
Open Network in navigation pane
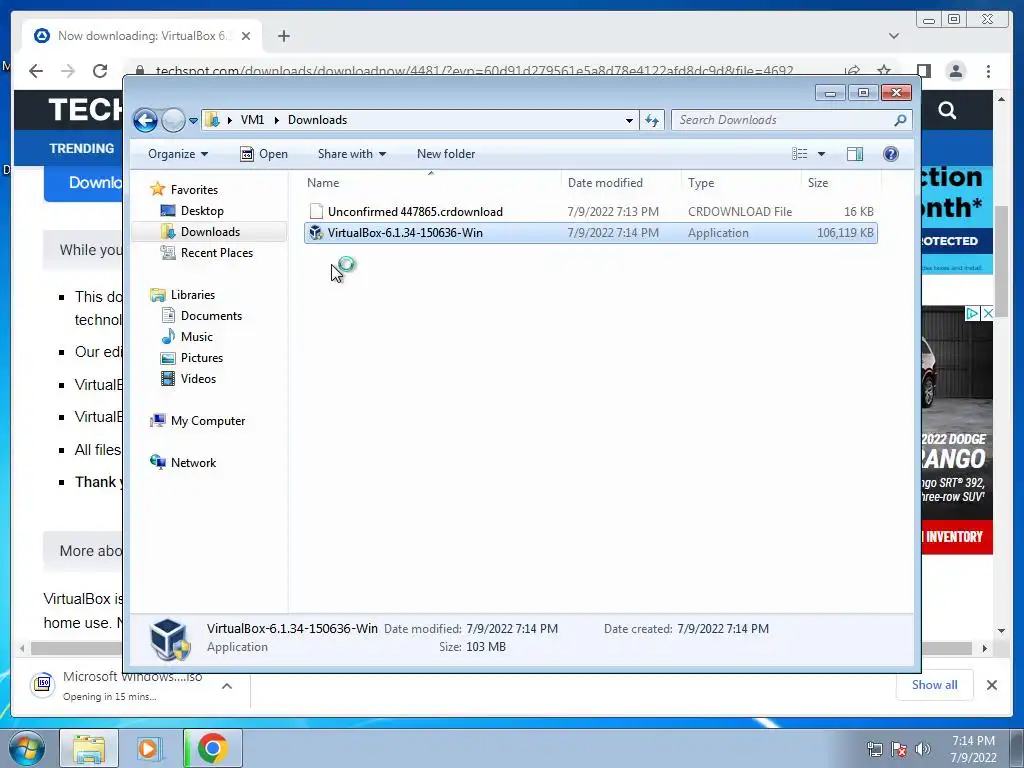coord(193,463)
